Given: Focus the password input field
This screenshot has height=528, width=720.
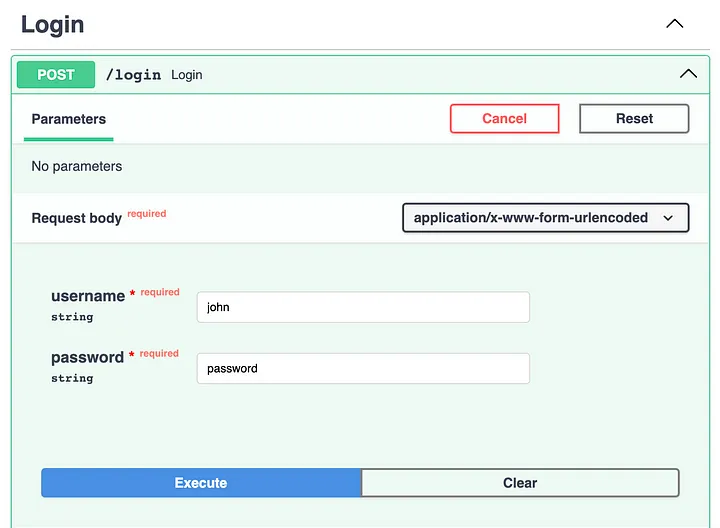Looking at the screenshot, I should 363,368.
